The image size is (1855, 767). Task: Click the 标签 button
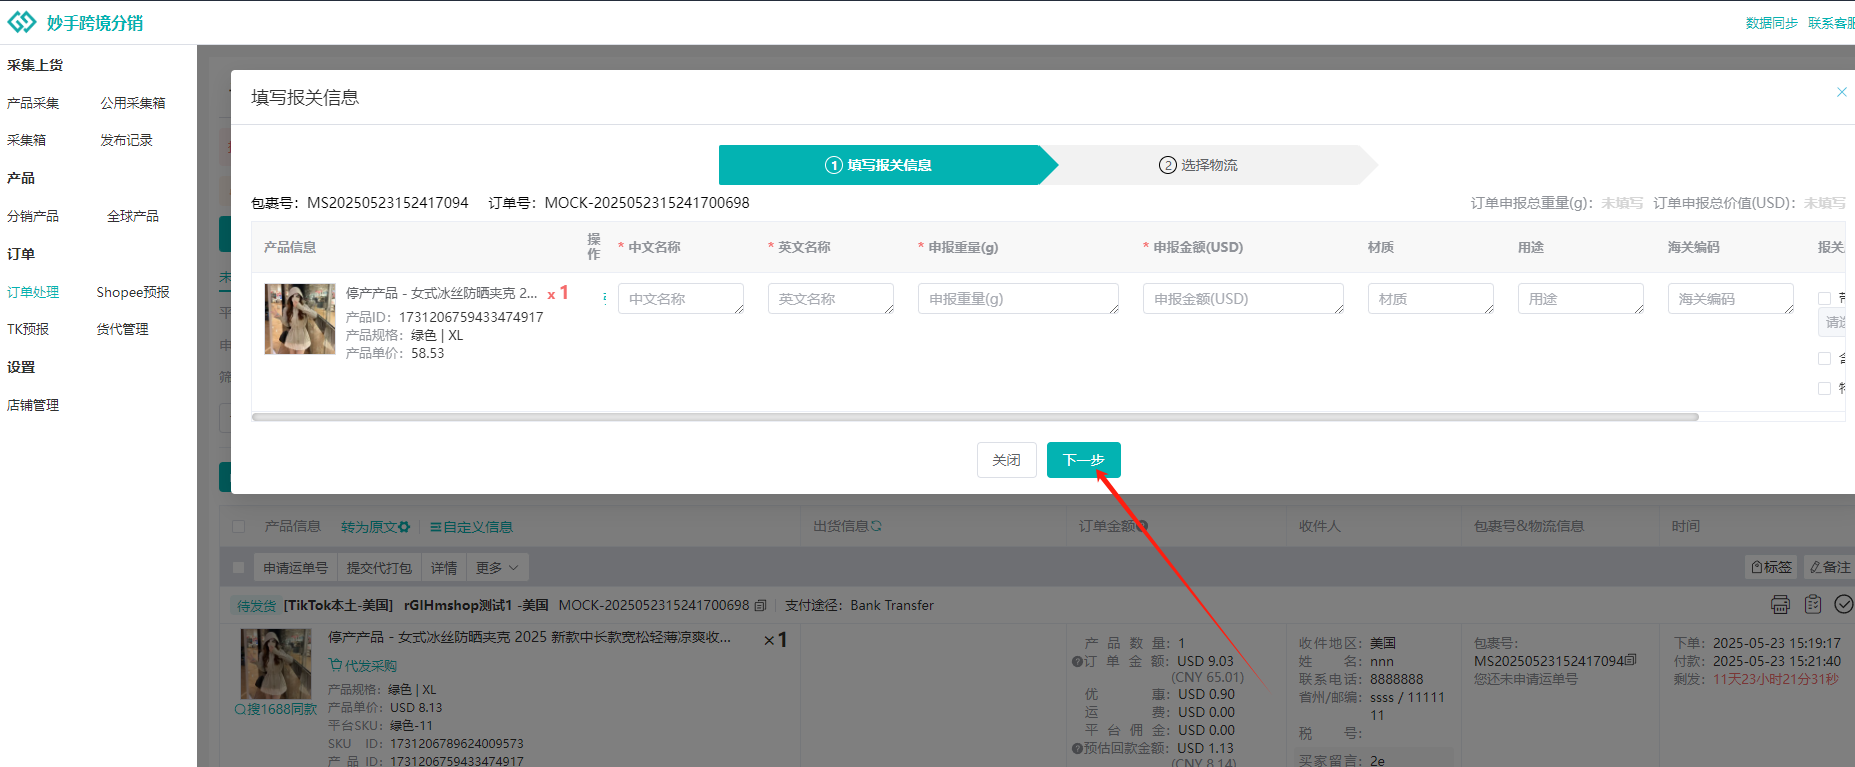click(x=1771, y=567)
